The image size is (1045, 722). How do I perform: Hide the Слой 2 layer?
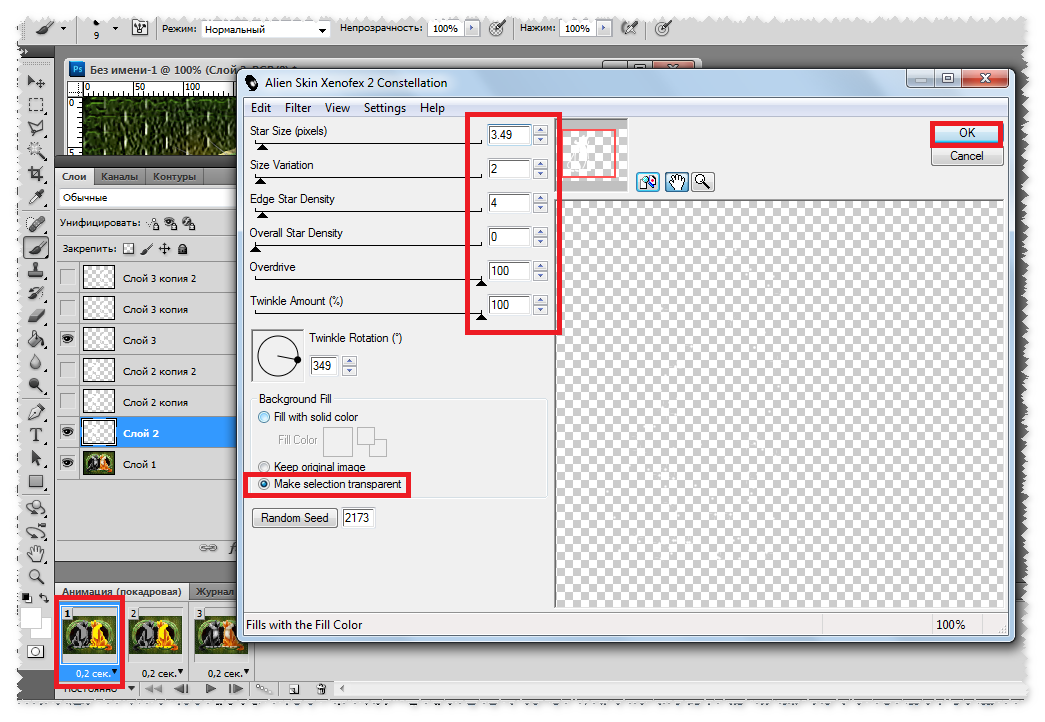(x=67, y=432)
